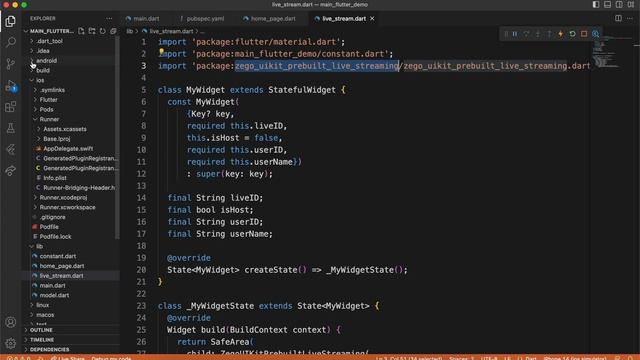Open the Manage gear icon
Viewport: 640px width, 360px height.
coord(11,343)
